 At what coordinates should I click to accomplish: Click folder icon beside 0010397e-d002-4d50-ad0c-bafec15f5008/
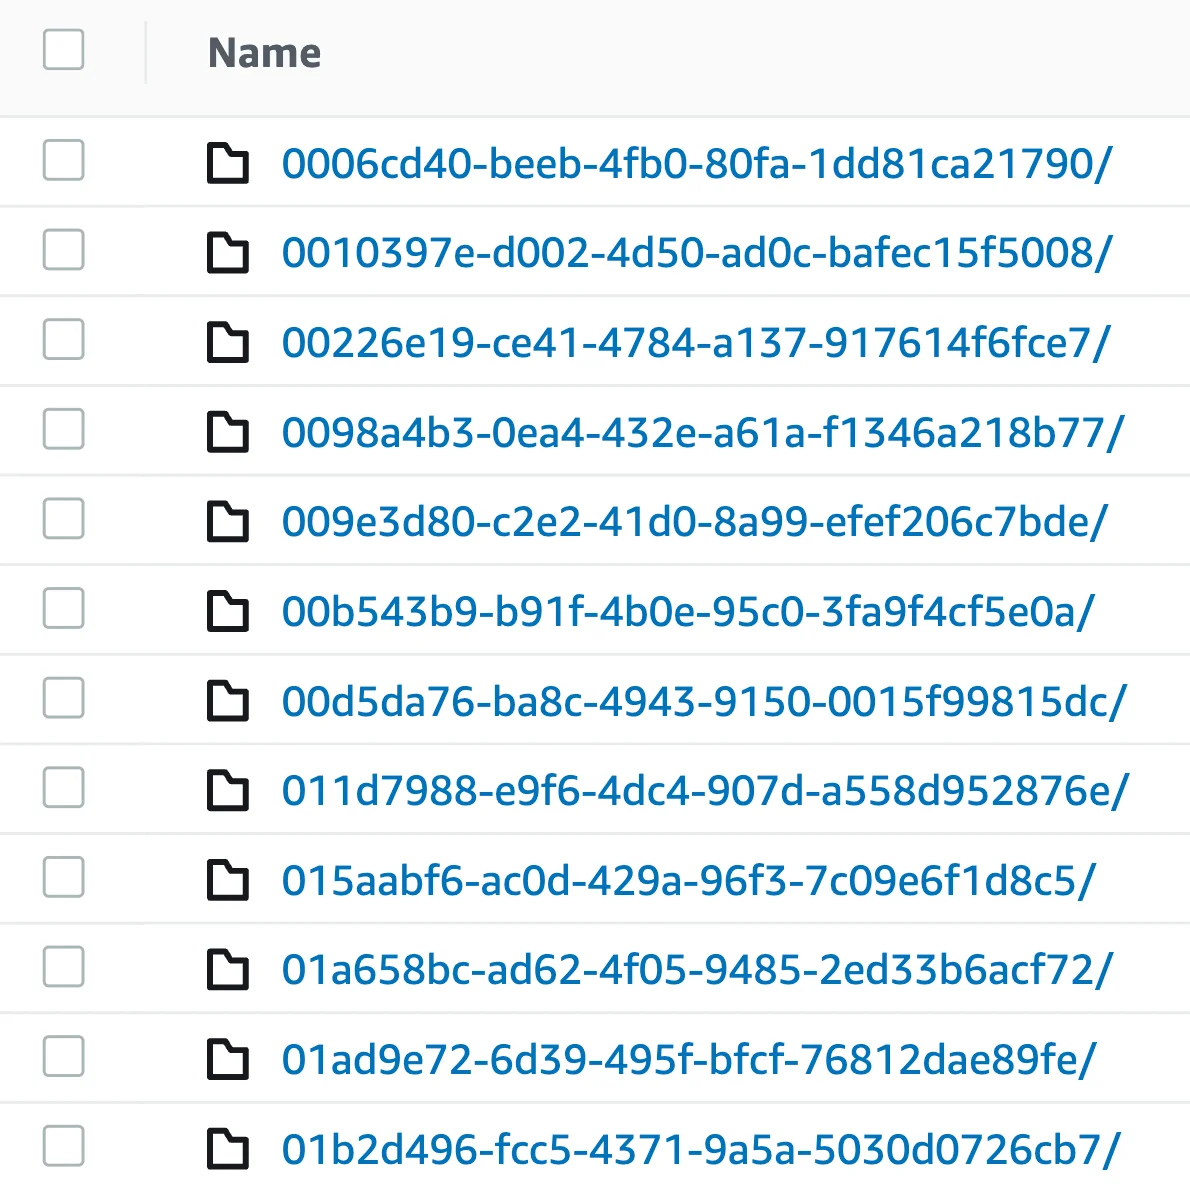(227, 253)
